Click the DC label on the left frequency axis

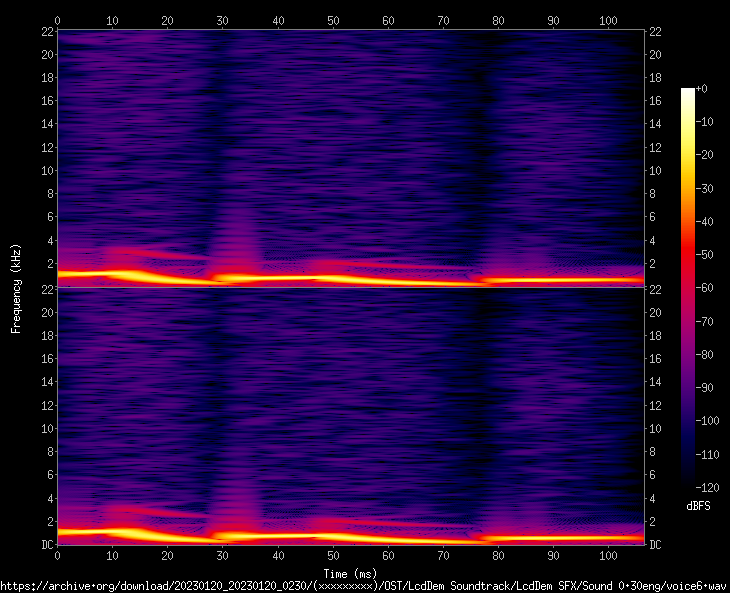(x=47, y=545)
